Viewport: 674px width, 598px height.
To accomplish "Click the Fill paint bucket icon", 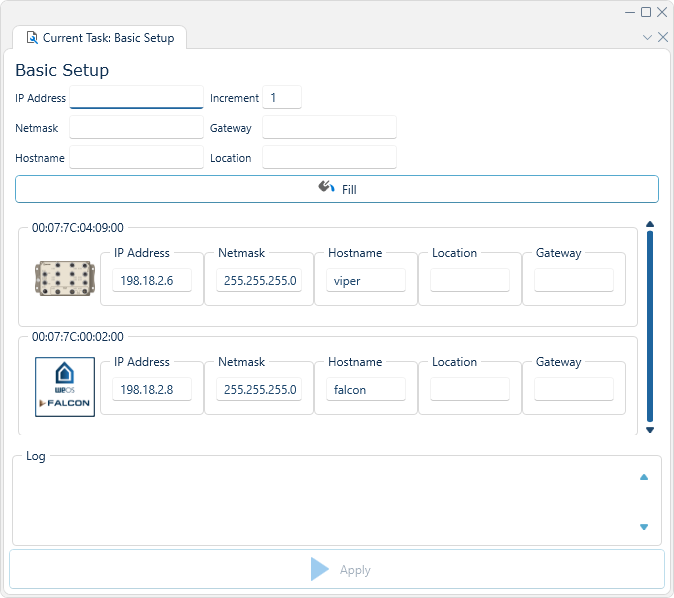I will pyautogui.click(x=326, y=188).
